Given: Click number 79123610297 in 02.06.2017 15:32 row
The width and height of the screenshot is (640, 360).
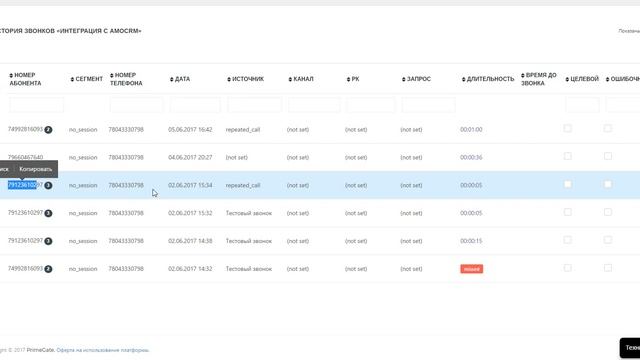Looking at the screenshot, I should coord(25,213).
